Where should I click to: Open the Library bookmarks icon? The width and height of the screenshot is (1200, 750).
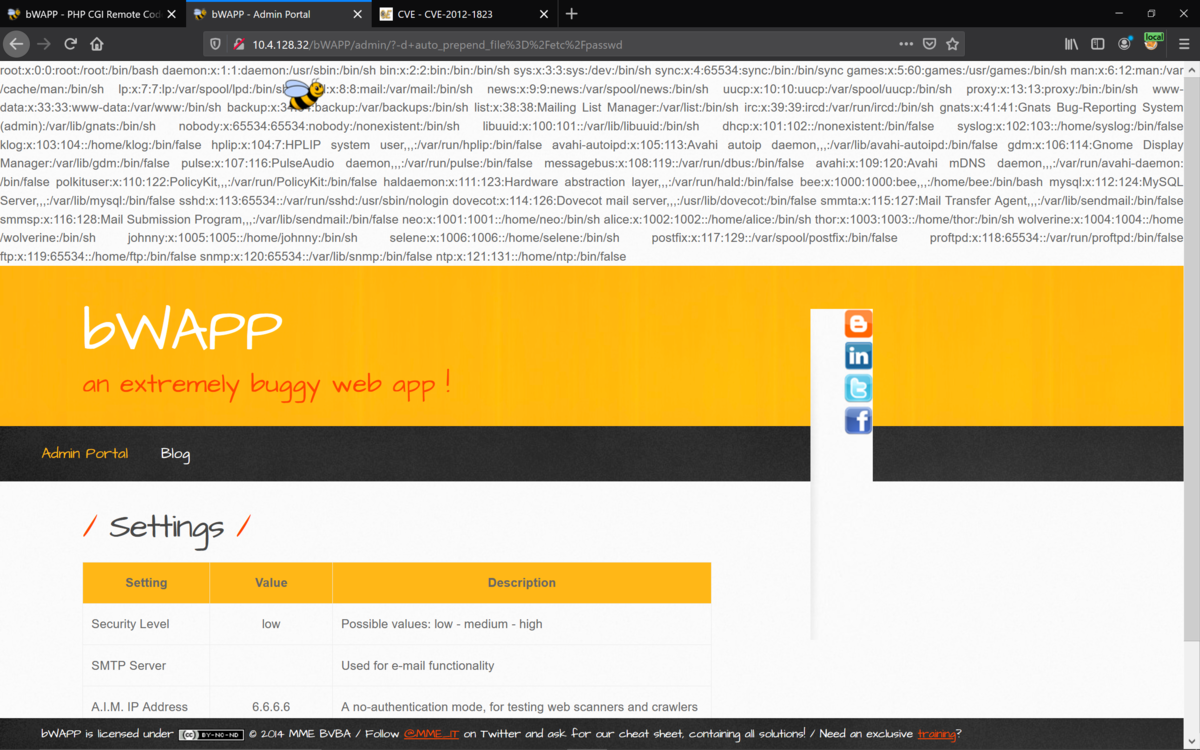1071,44
